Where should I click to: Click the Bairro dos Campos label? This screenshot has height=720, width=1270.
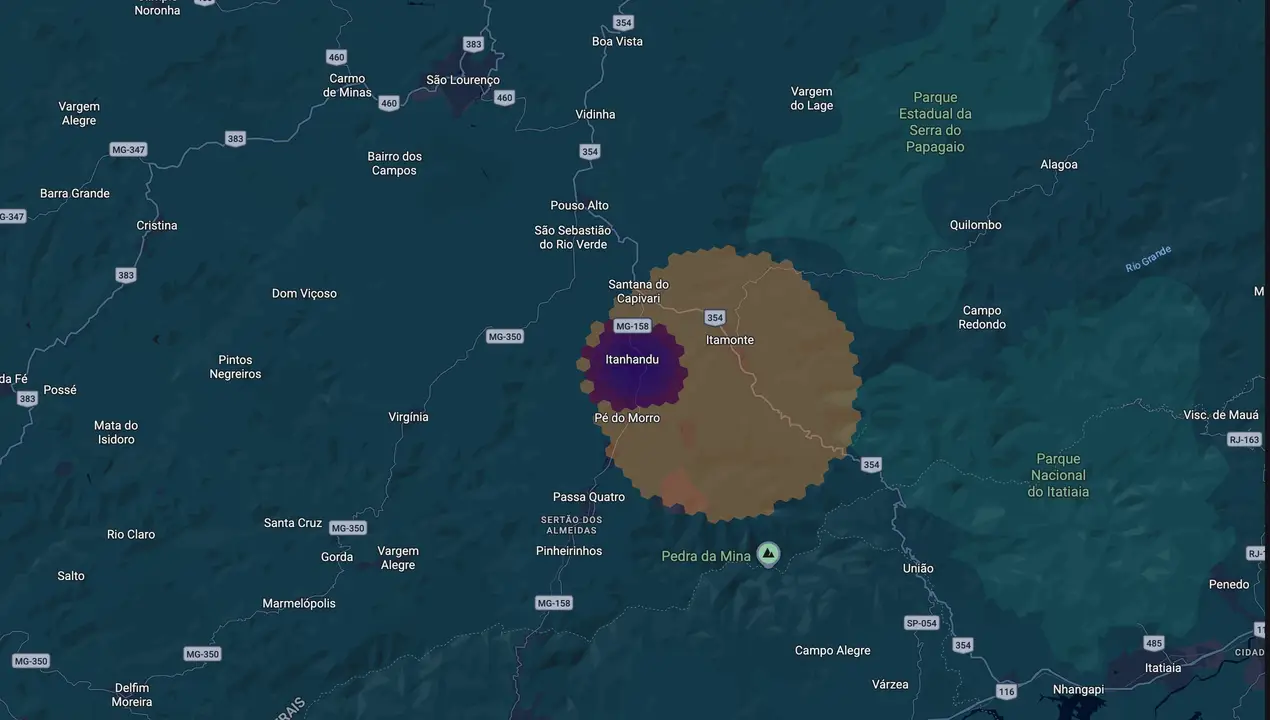click(x=395, y=163)
